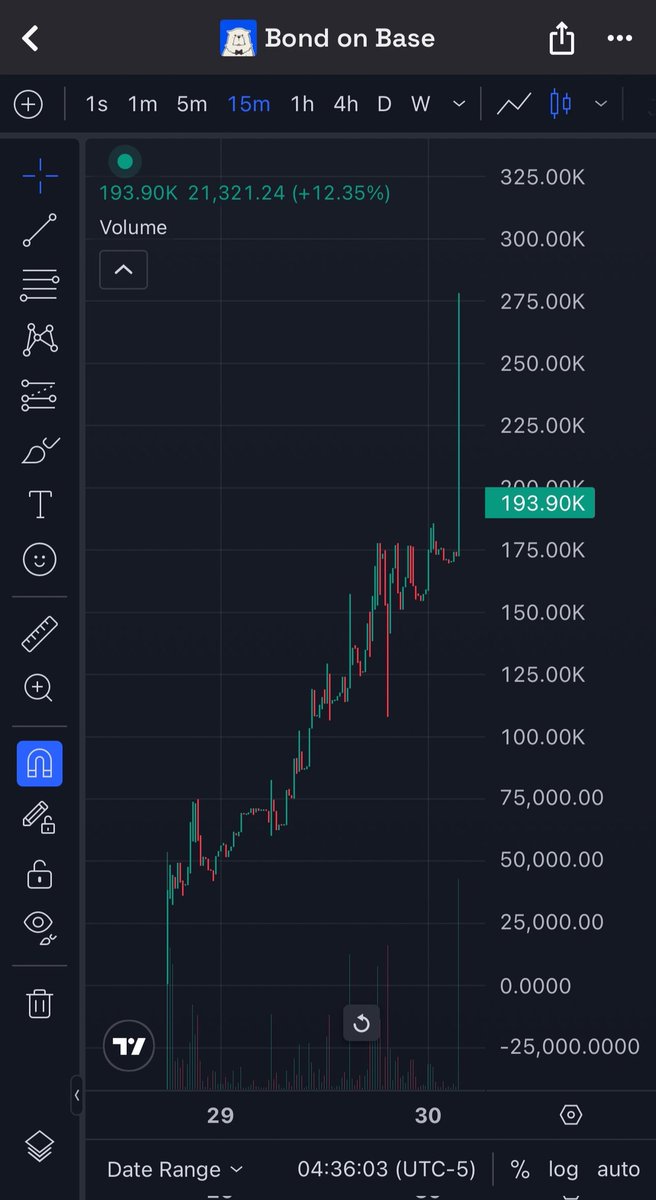Collapse the drawing toolbar side arrow
The image size is (656, 1200).
point(77,1095)
